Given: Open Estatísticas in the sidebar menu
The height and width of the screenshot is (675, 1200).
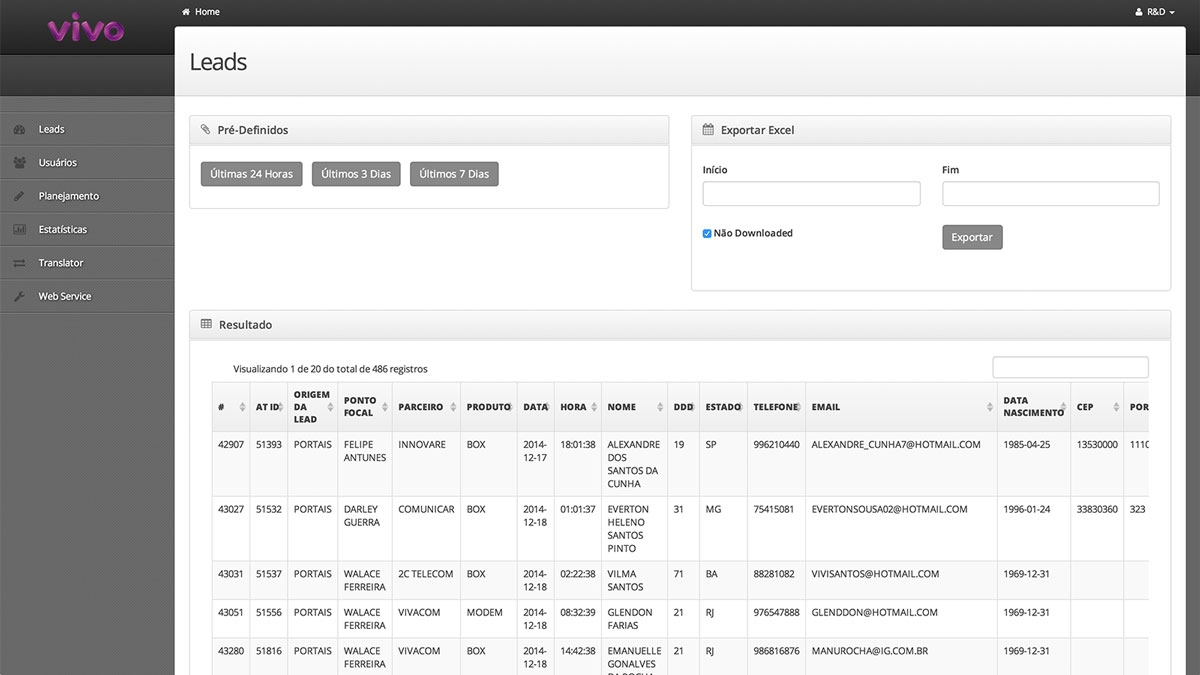Looking at the screenshot, I should (87, 229).
